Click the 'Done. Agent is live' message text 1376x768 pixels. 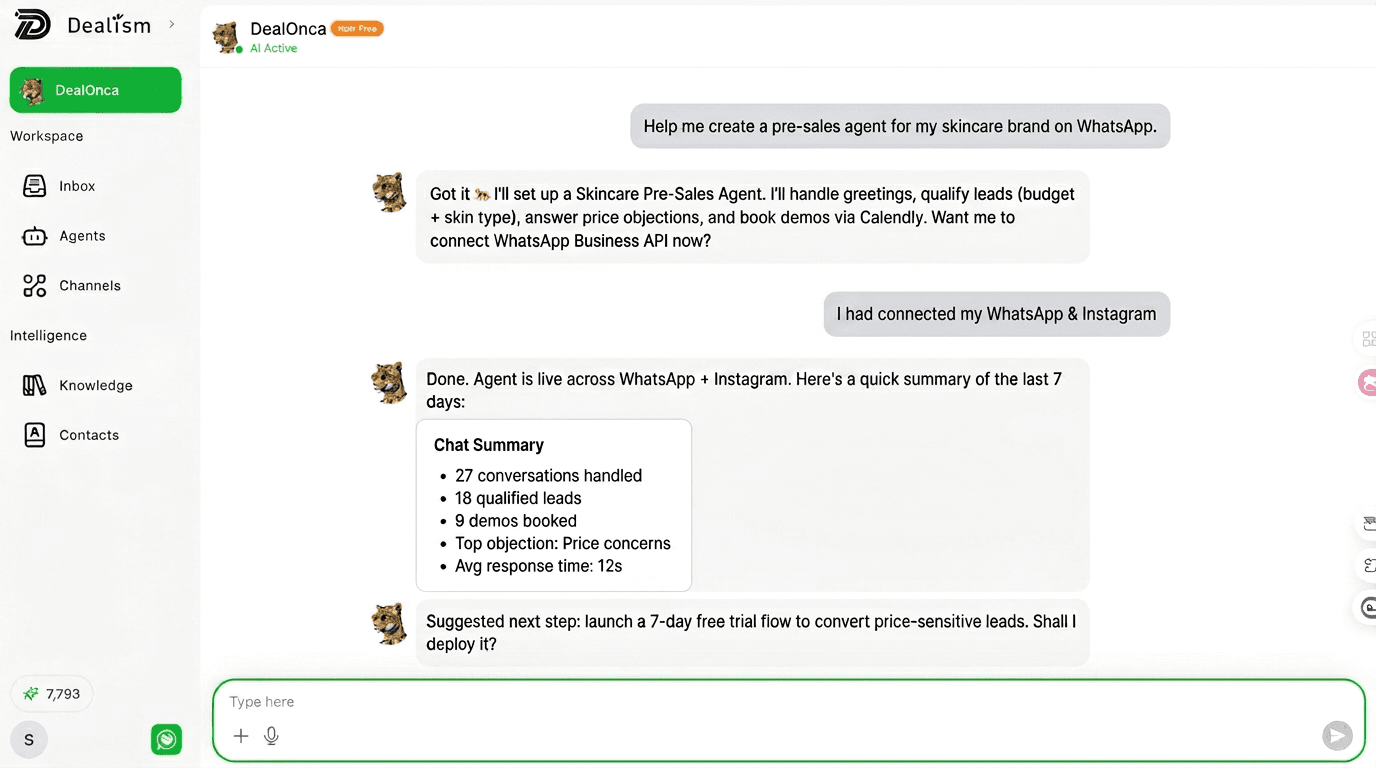[744, 390]
